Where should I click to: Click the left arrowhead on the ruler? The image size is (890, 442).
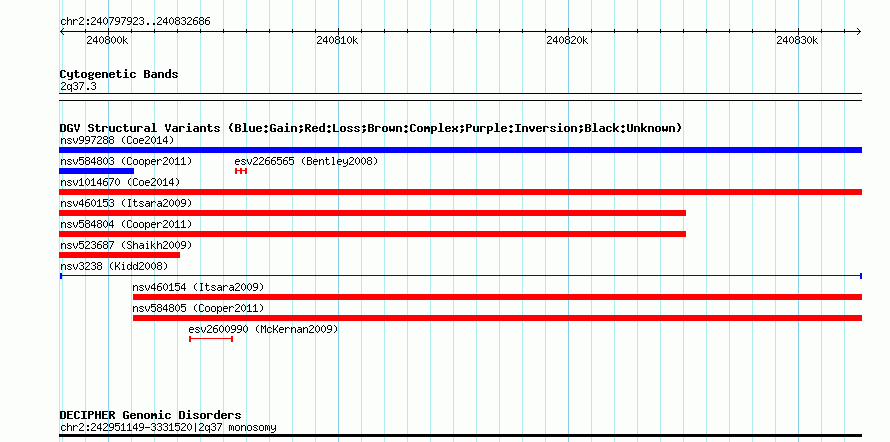[x=62, y=31]
